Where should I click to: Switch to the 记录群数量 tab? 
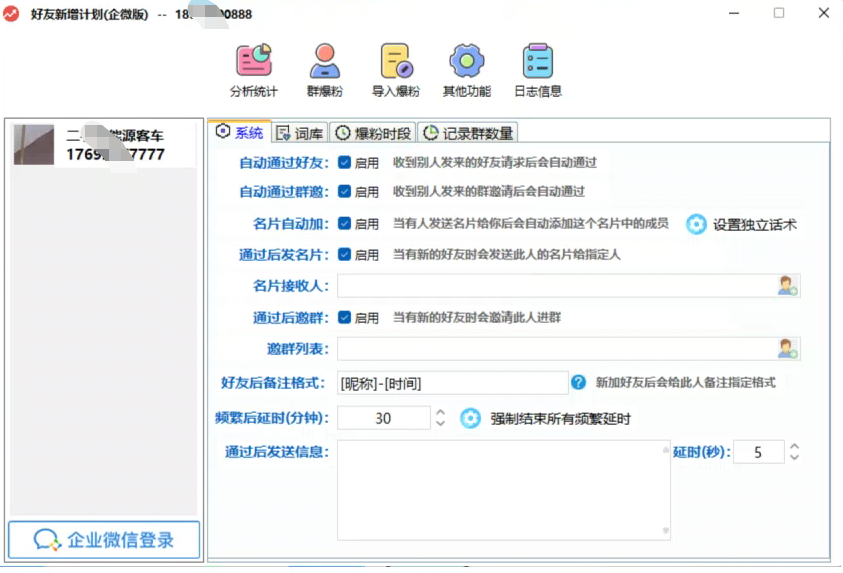(x=468, y=133)
